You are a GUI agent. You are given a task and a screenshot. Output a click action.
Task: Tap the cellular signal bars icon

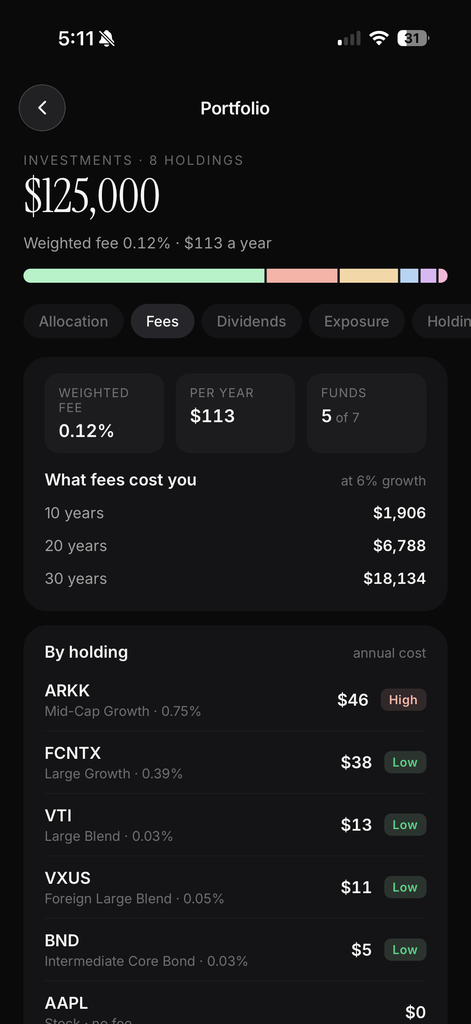349,39
